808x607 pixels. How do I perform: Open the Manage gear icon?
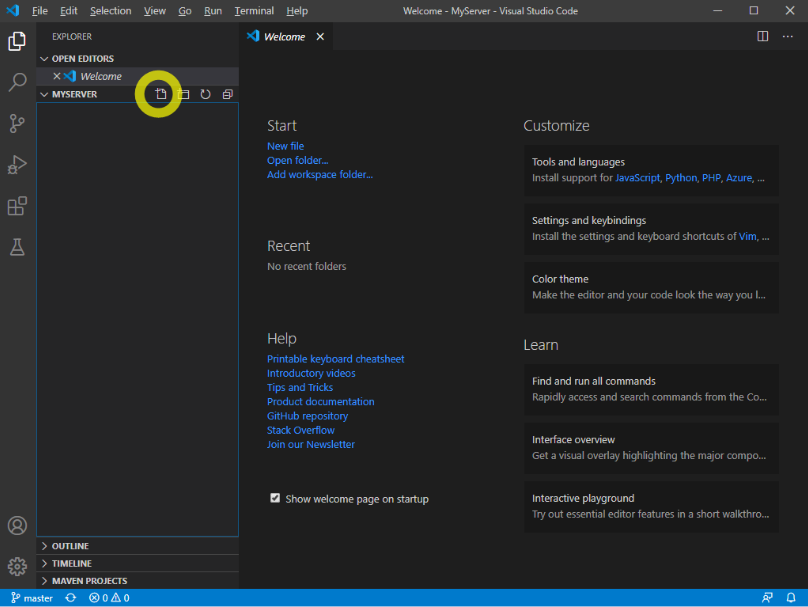click(17, 566)
